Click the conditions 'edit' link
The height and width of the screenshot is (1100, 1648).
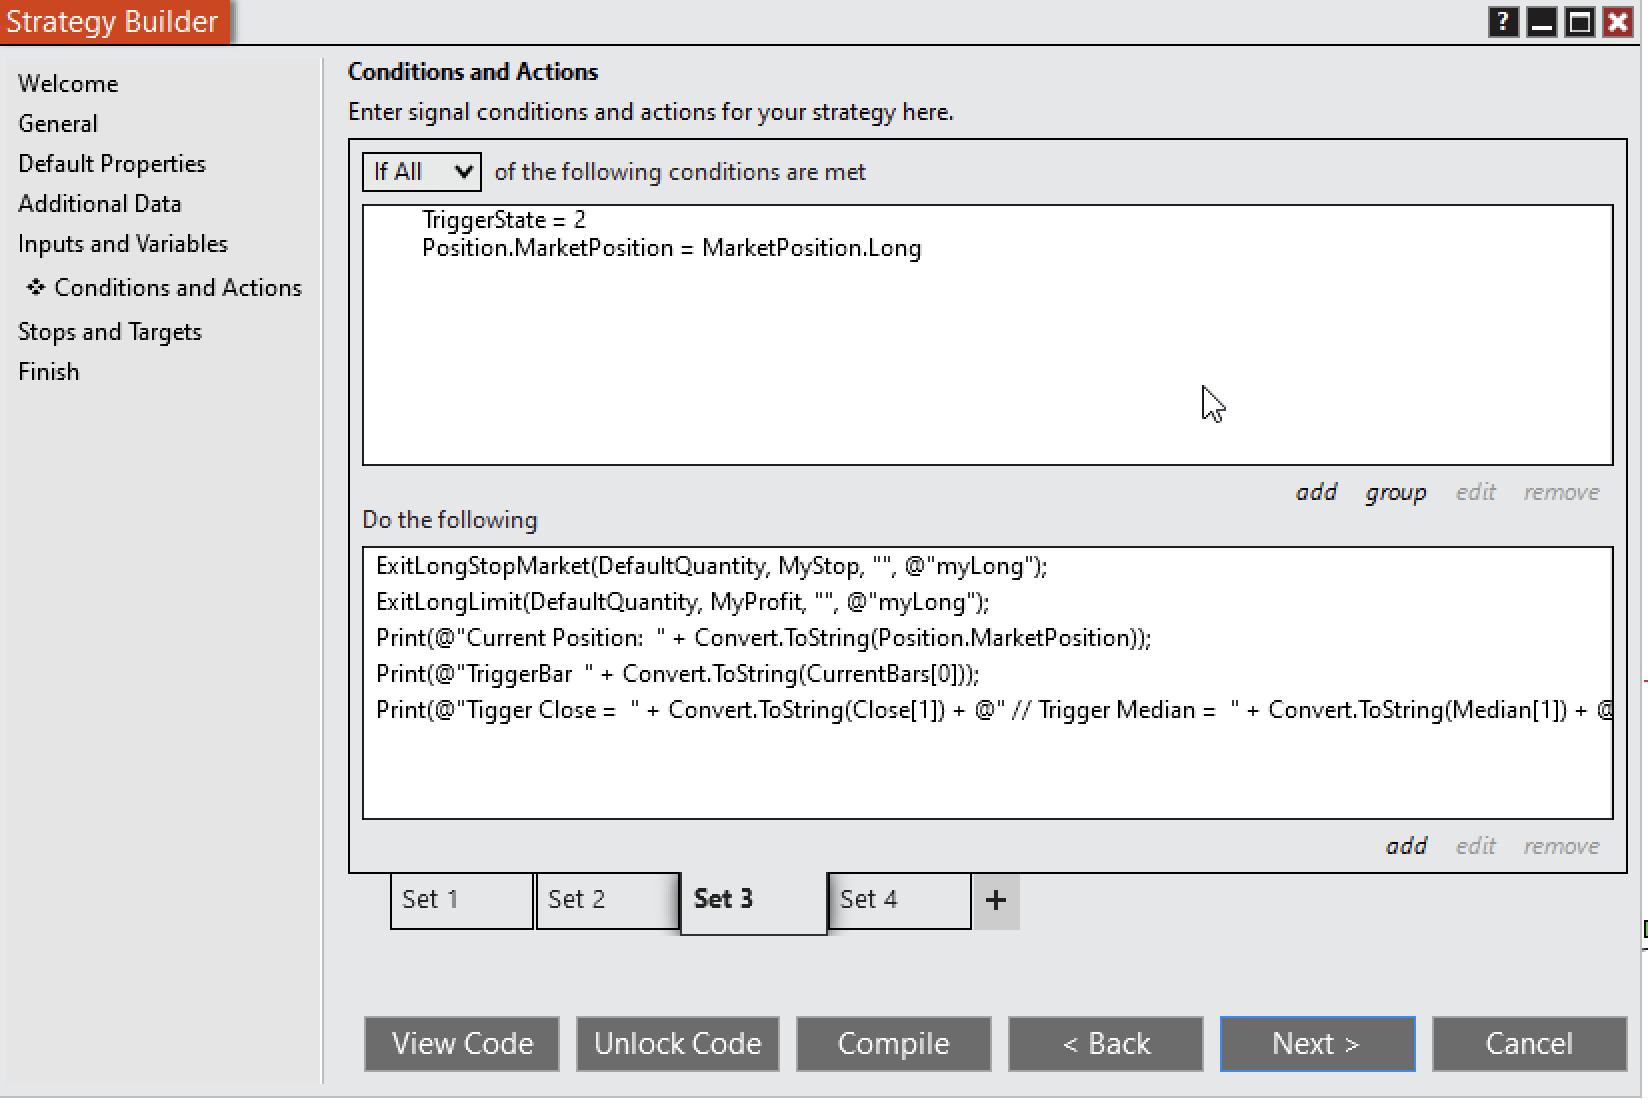coord(1476,492)
